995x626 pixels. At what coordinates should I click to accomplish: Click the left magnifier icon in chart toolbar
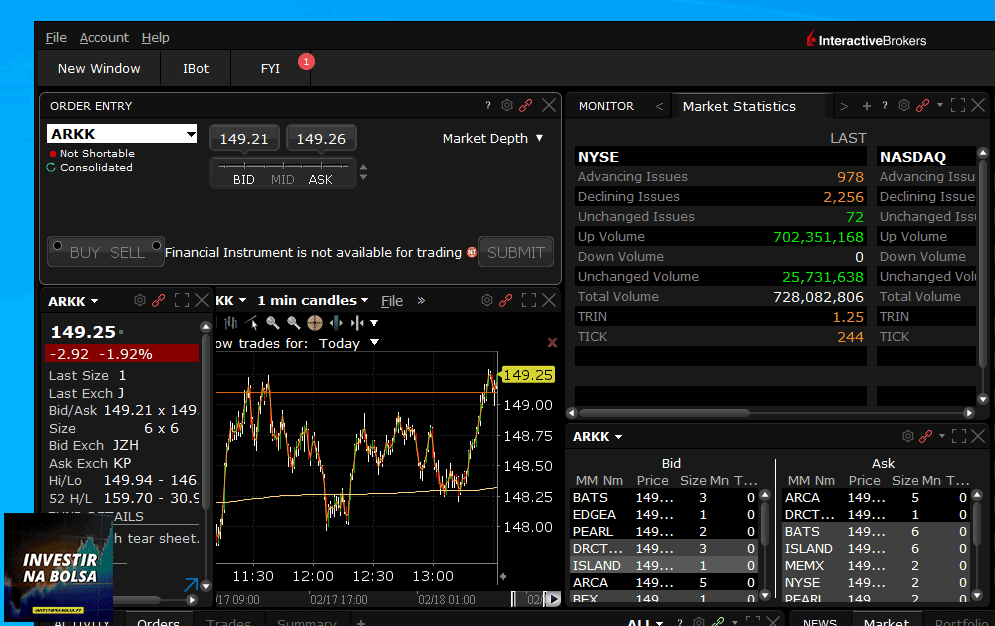pyautogui.click(x=273, y=323)
